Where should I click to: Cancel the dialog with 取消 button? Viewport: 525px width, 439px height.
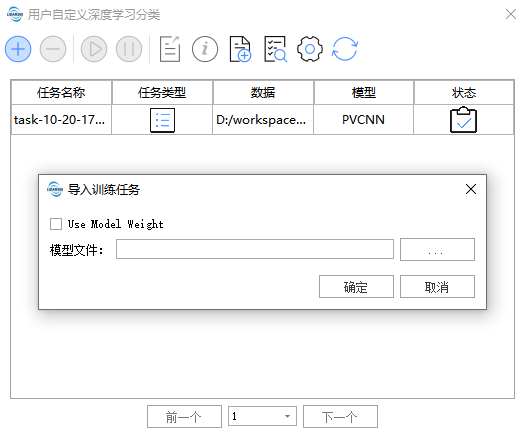click(437, 286)
